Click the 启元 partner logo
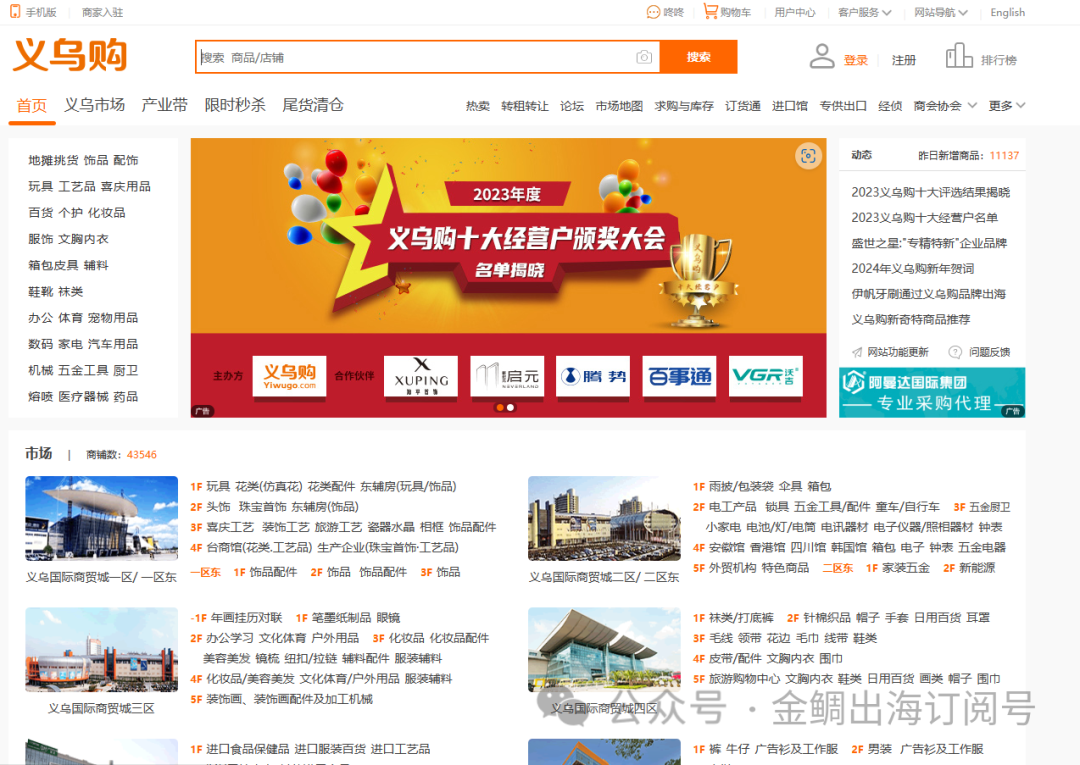This screenshot has height=765, width=1080. tap(507, 377)
